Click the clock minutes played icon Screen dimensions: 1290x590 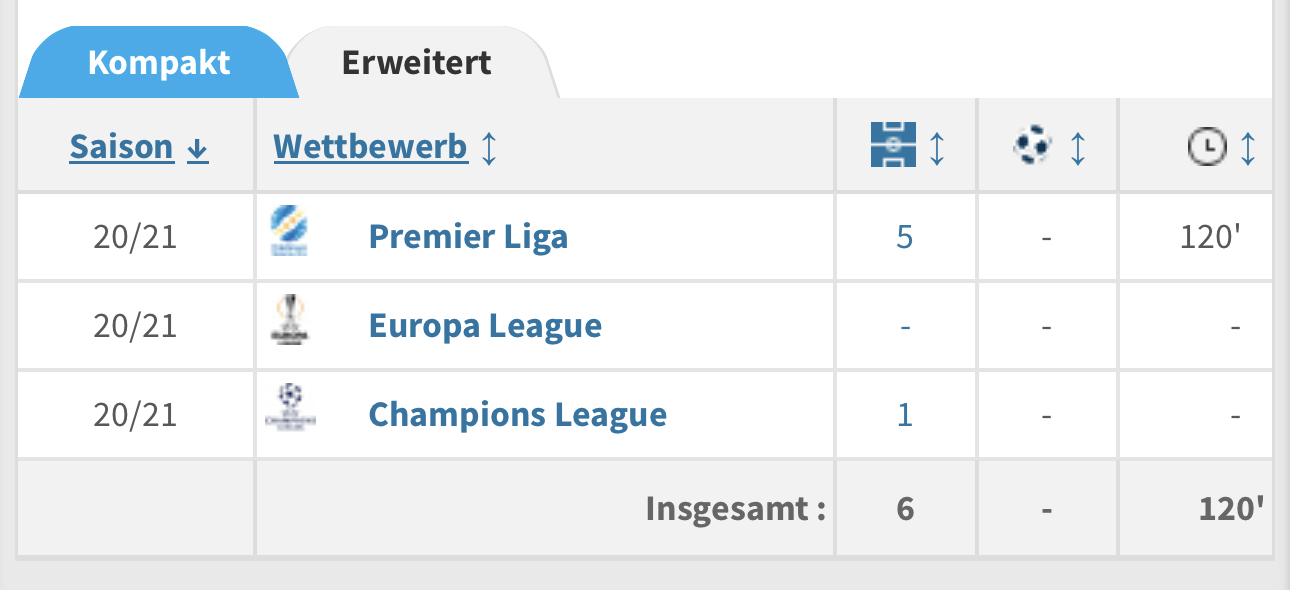(1206, 147)
